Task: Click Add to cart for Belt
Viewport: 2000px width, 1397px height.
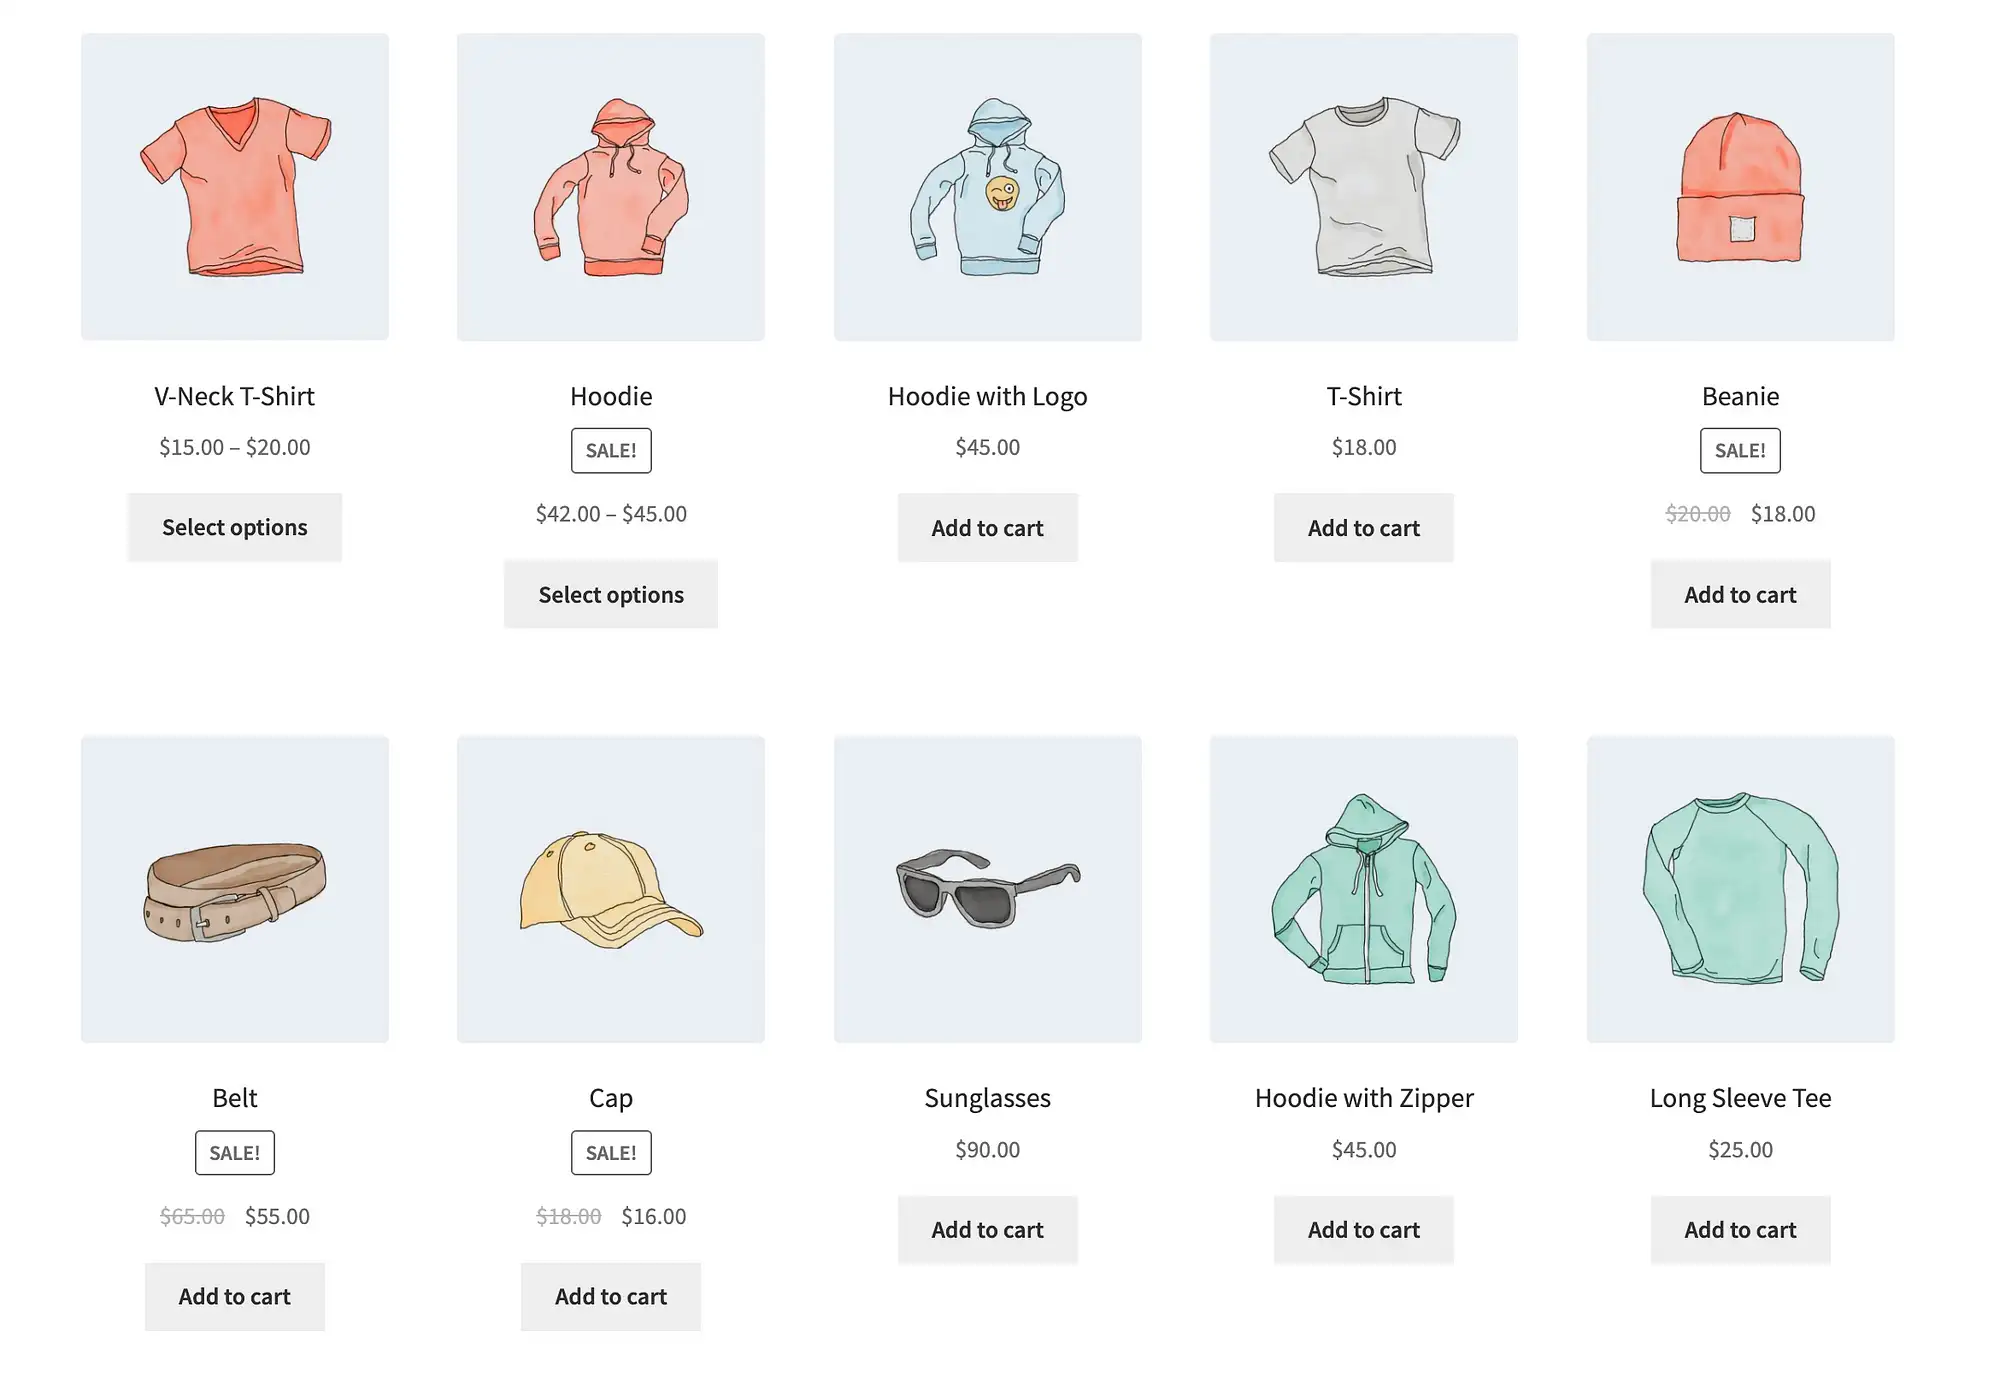Action: point(234,1295)
